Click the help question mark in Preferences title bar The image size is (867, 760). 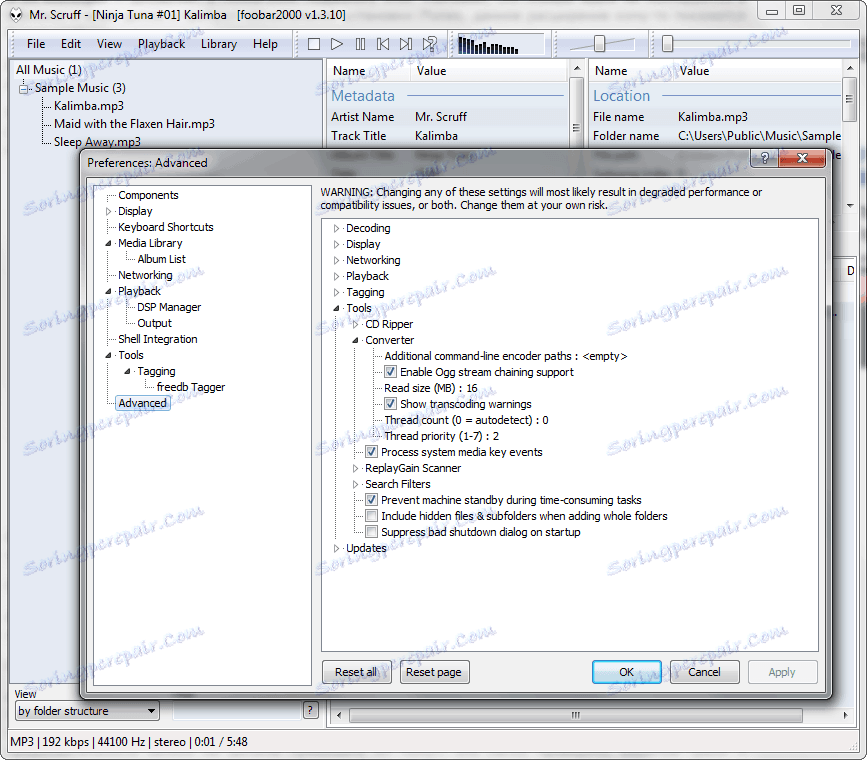[765, 158]
